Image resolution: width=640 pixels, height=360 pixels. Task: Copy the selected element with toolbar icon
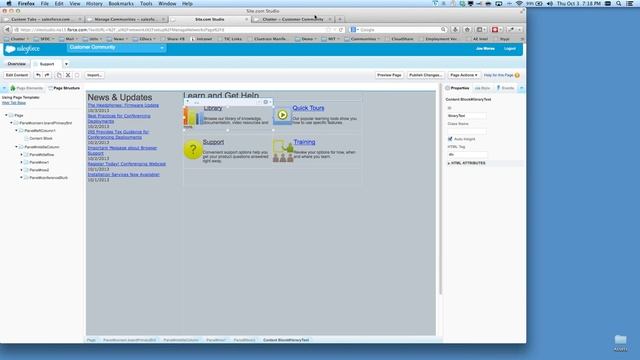click(59, 75)
